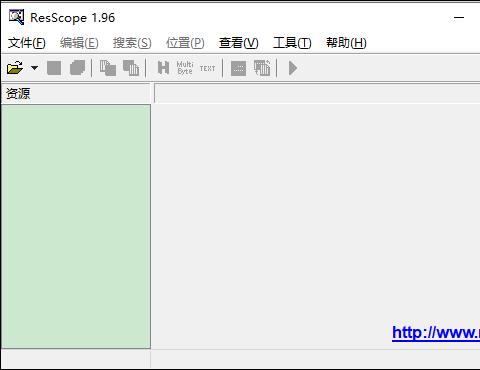Screen dimensions: 480x370
Task: Click the ResScope app icon in title bar
Action: 16,17
